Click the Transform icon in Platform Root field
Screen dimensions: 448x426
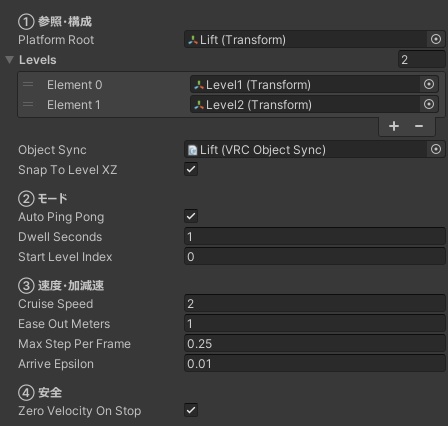(x=193, y=40)
